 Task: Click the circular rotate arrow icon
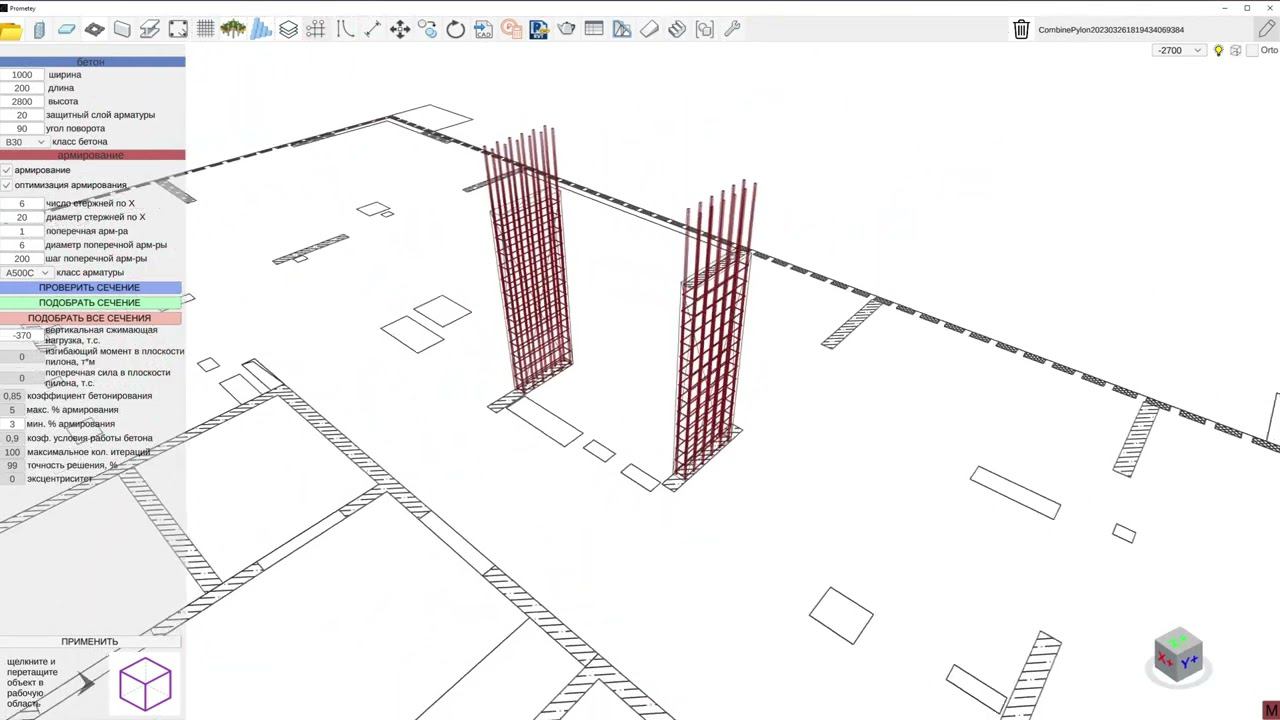(x=456, y=29)
